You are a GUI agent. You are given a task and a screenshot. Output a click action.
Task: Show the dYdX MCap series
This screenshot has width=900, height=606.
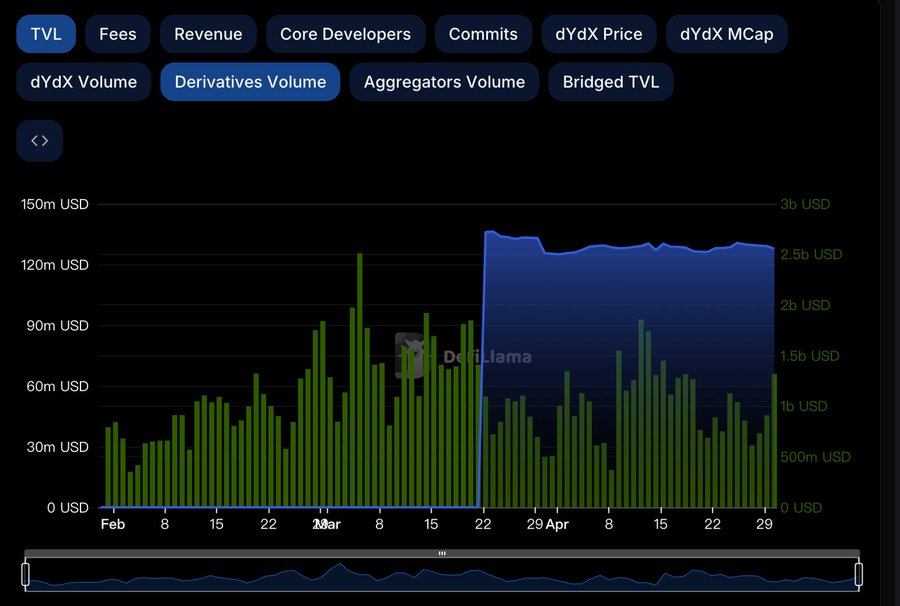tap(727, 34)
